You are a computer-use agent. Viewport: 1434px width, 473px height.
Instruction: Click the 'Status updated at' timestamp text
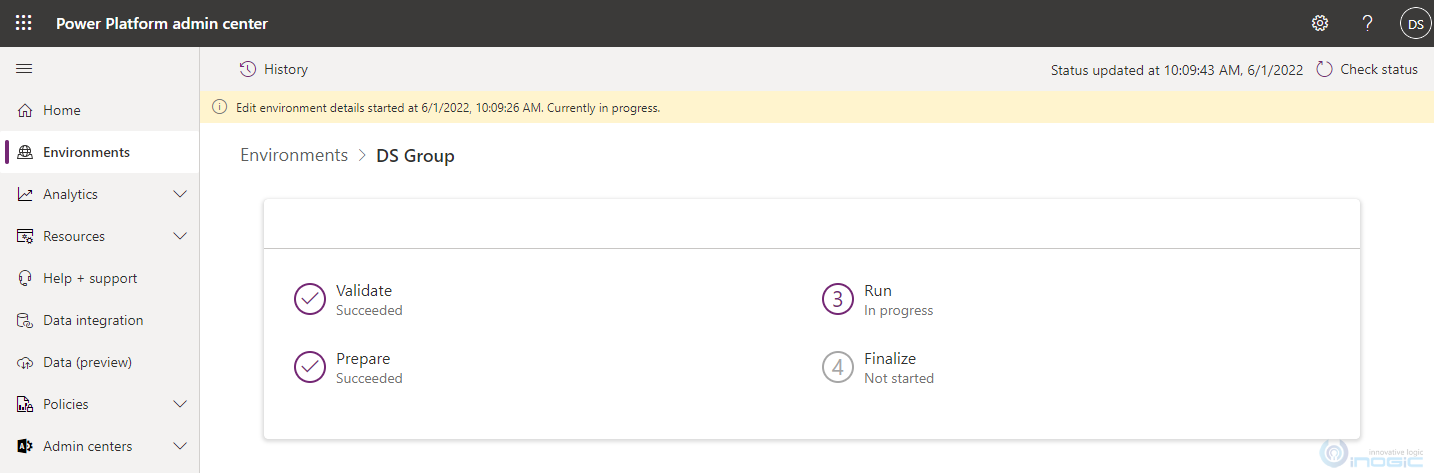[x=1177, y=70]
